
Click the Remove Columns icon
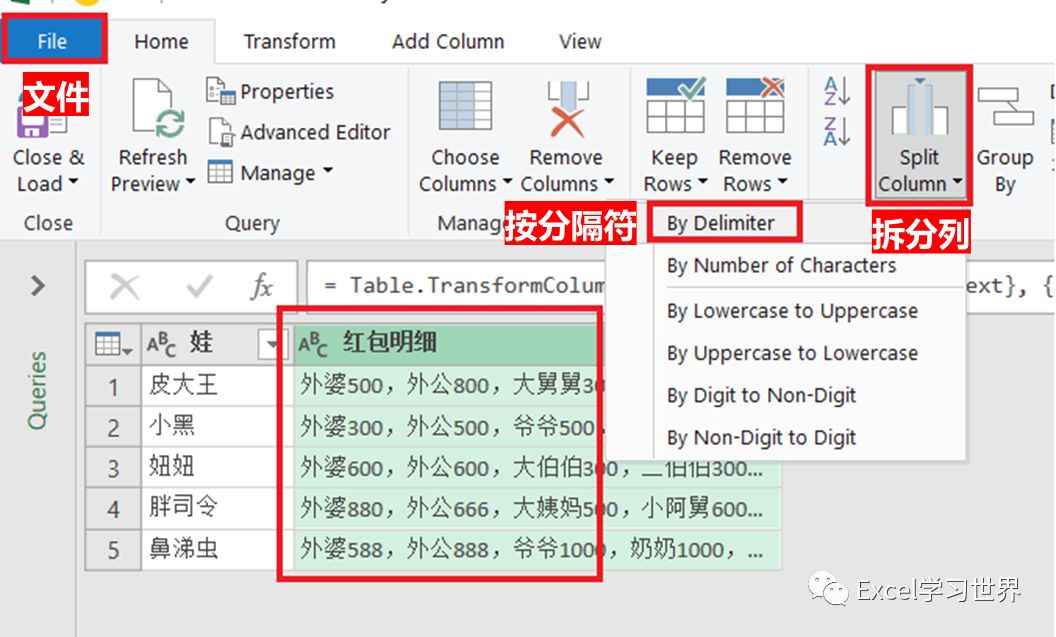tap(567, 109)
